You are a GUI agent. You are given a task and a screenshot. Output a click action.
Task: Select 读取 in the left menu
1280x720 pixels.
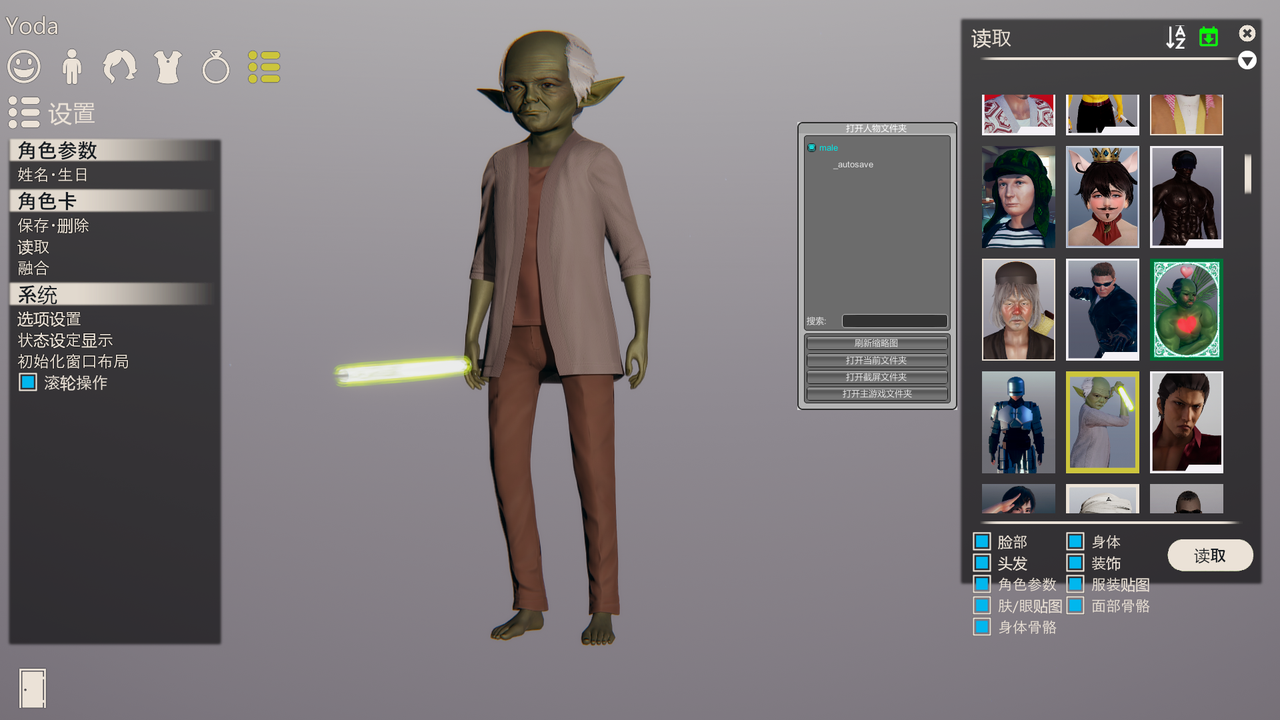[x=33, y=247]
